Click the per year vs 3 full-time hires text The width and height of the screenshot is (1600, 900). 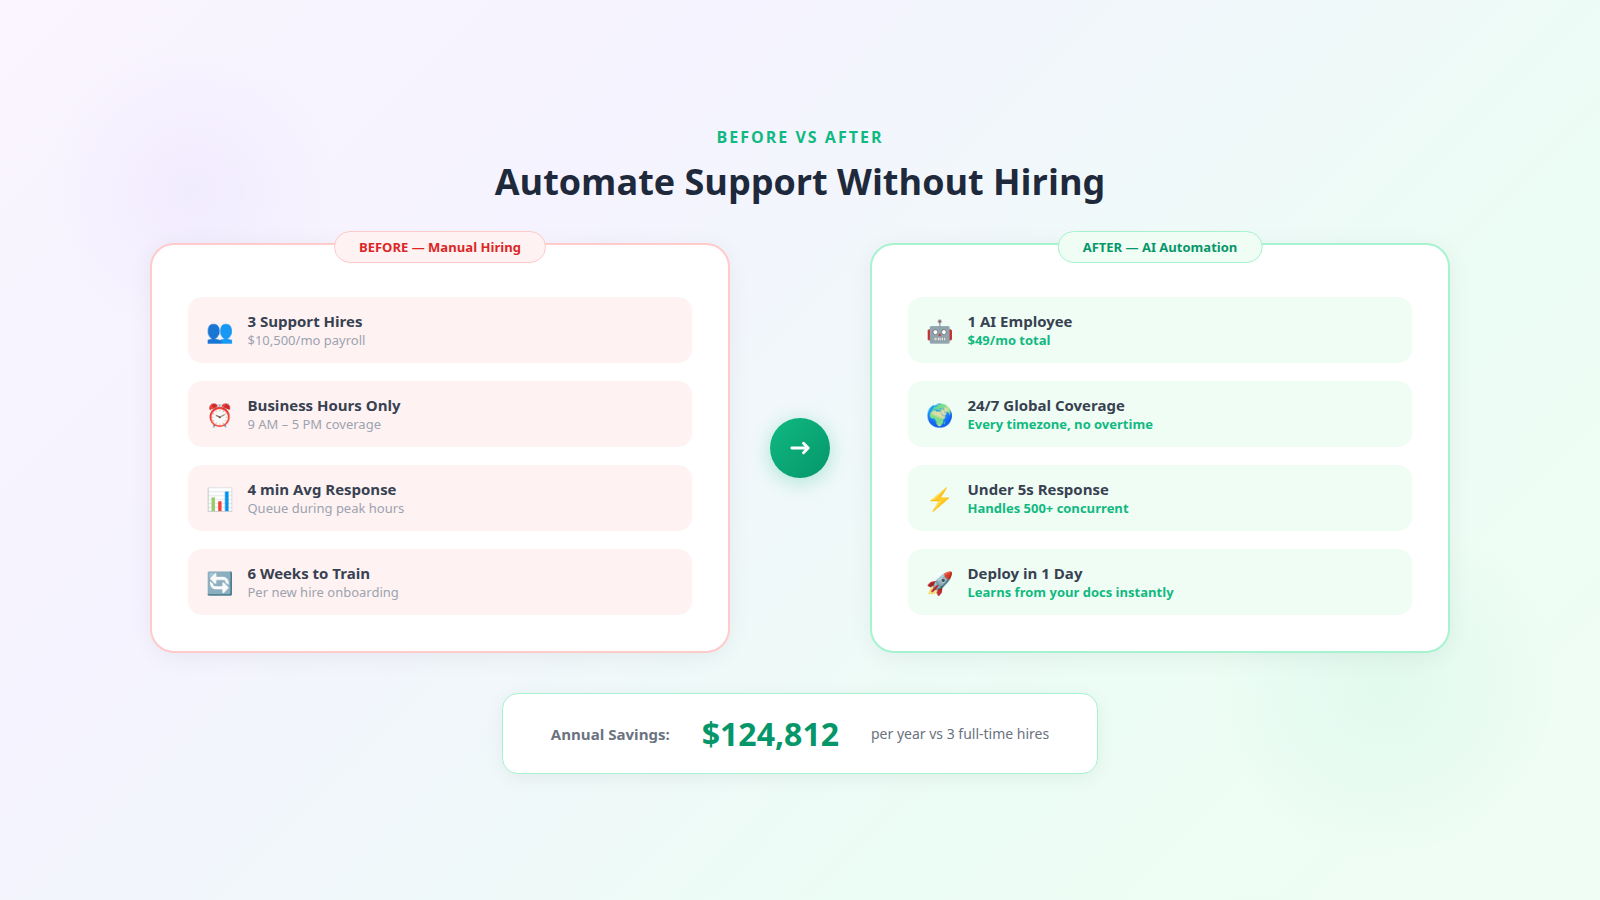pos(960,734)
